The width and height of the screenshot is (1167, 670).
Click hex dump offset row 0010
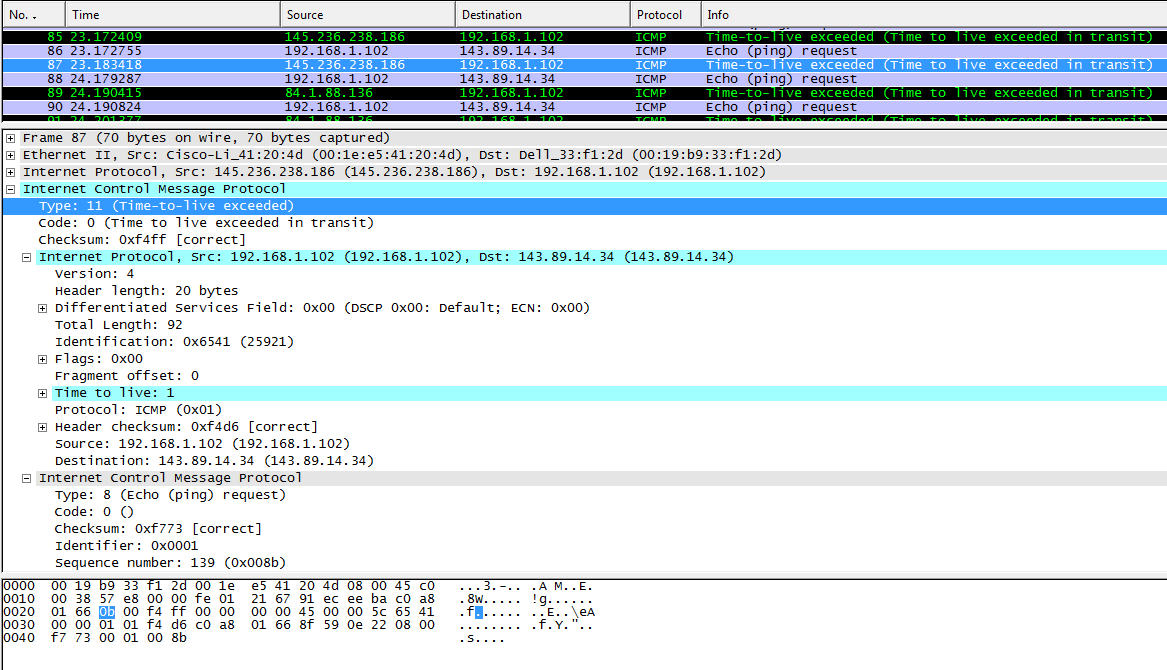(19, 599)
